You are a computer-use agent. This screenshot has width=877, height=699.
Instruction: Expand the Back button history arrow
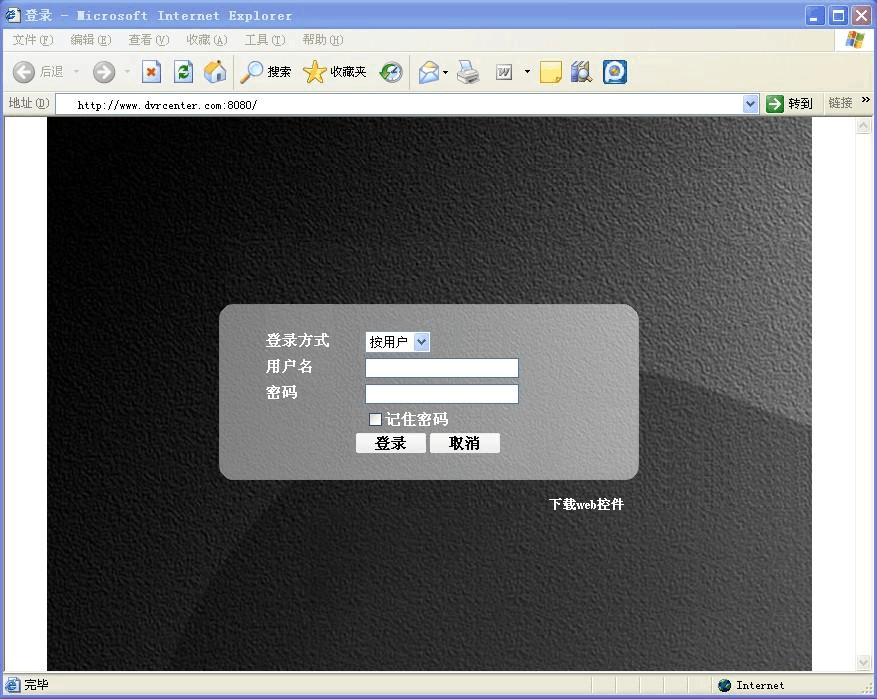pyautogui.click(x=77, y=72)
